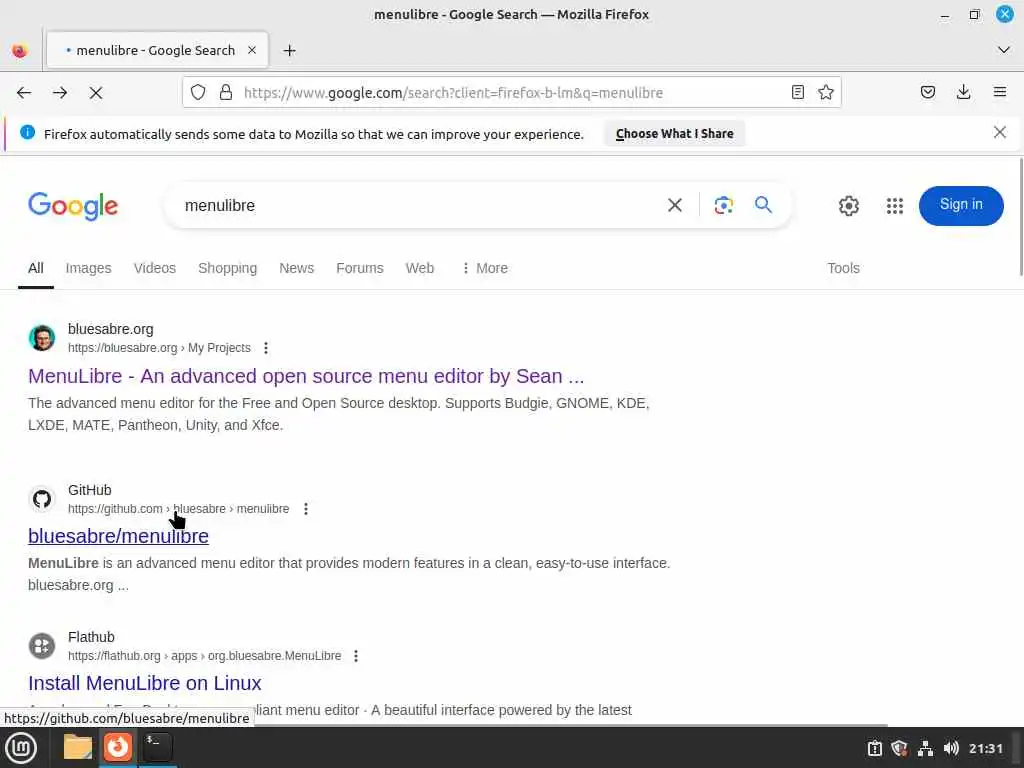Switch to the News tab
This screenshot has height=768, width=1024.
click(x=296, y=268)
